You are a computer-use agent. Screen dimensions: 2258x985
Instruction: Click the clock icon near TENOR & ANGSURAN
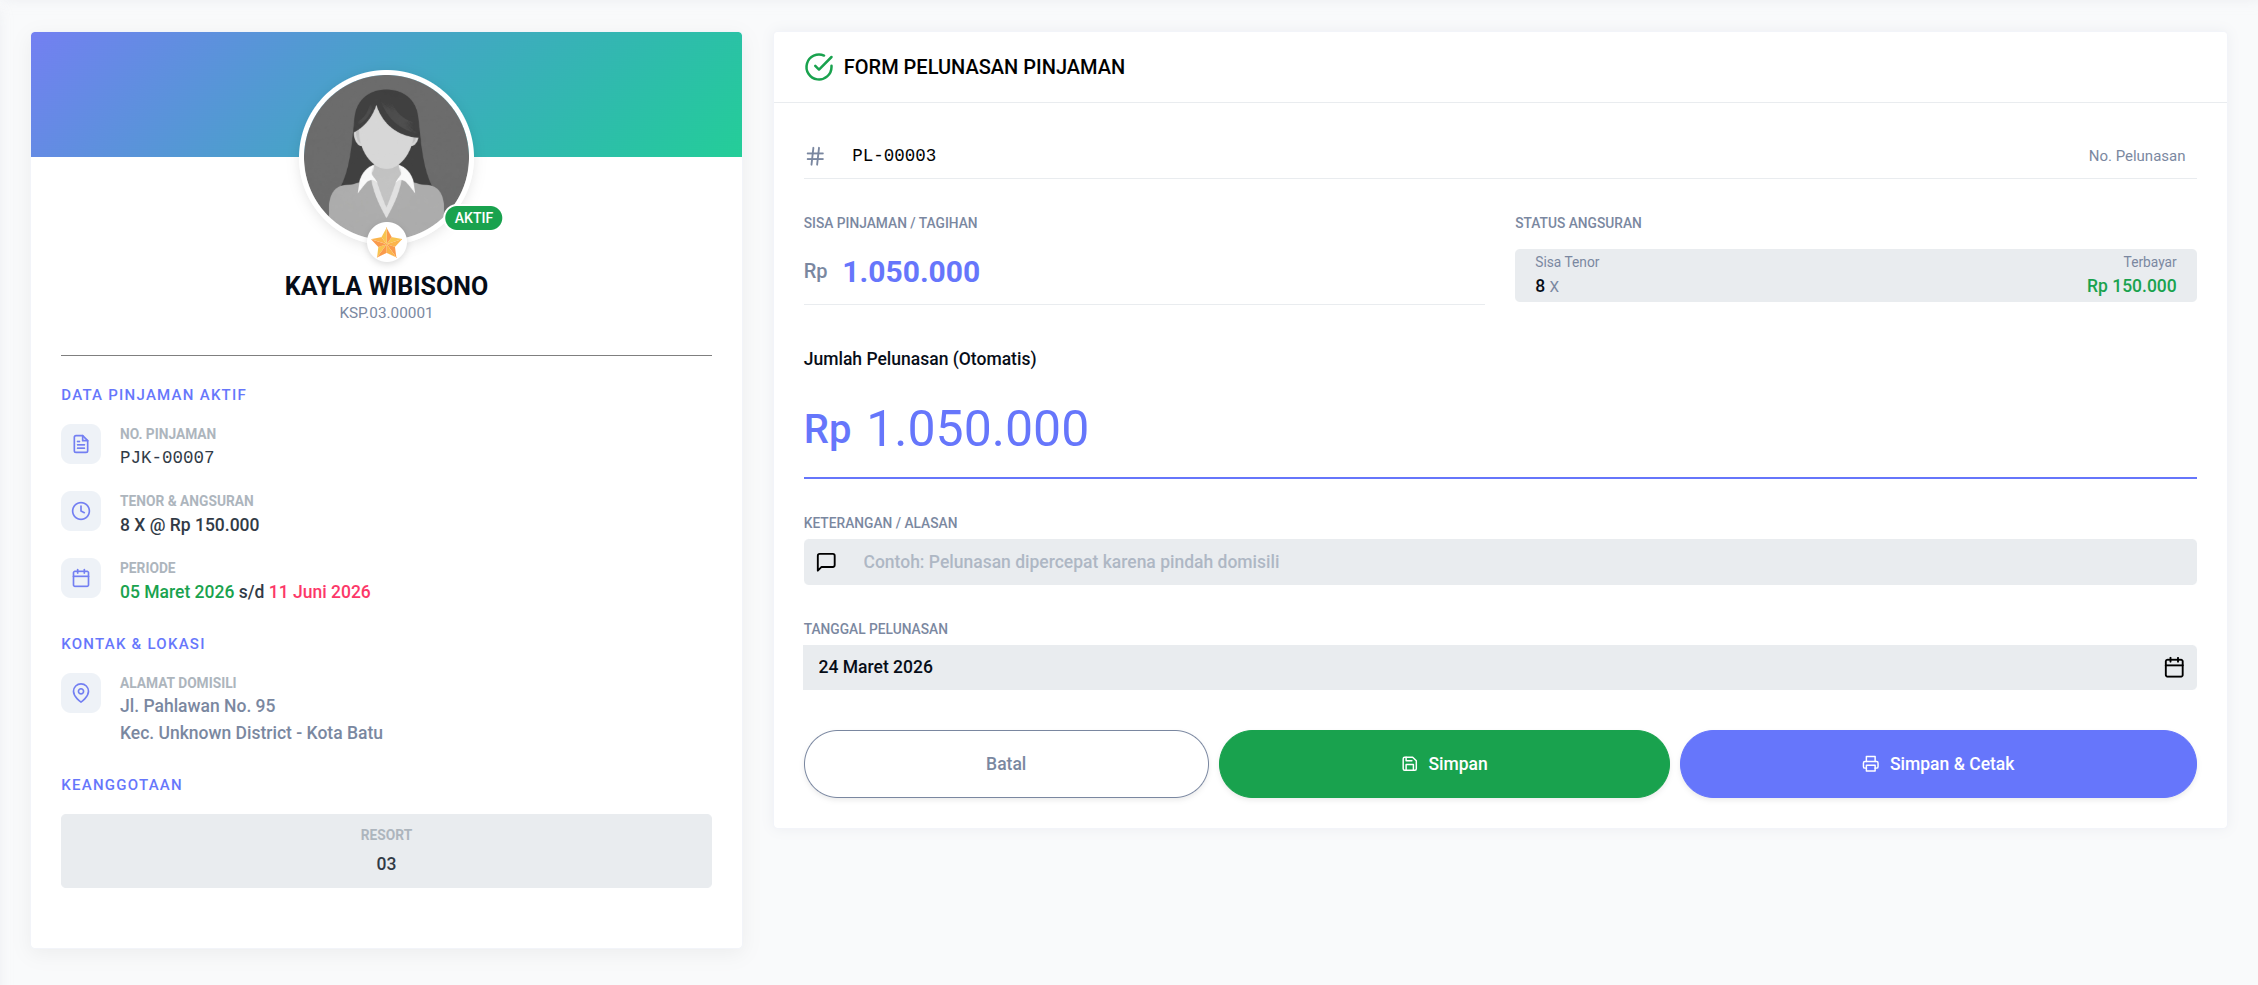click(81, 511)
